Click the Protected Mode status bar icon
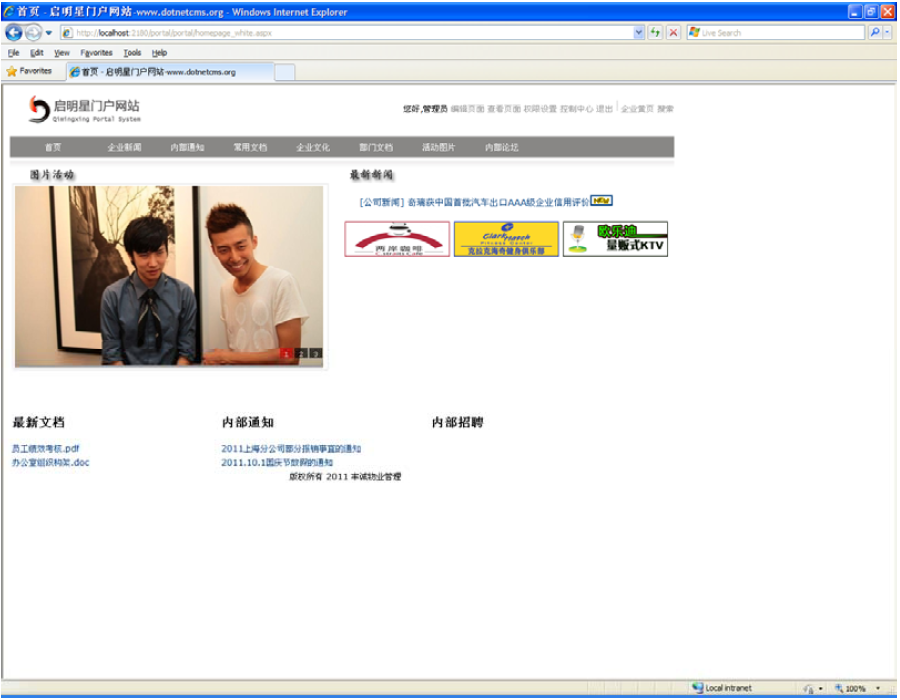 pos(808,689)
